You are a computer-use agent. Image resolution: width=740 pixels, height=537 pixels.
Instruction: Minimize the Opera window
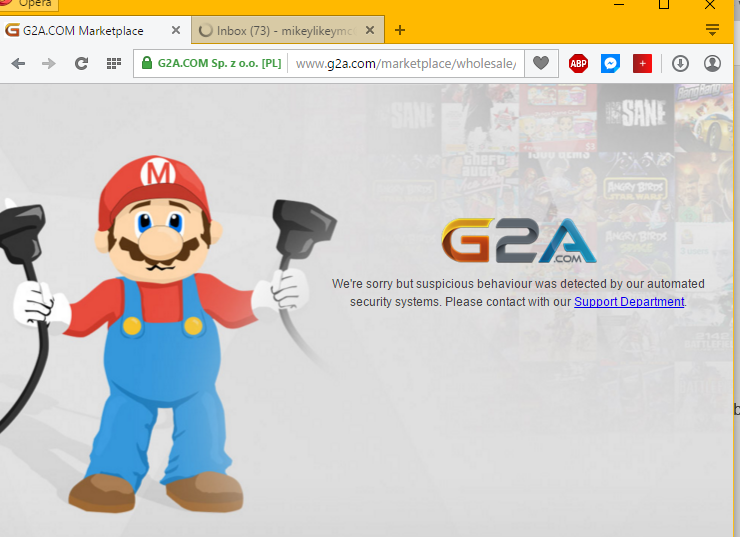619,5
